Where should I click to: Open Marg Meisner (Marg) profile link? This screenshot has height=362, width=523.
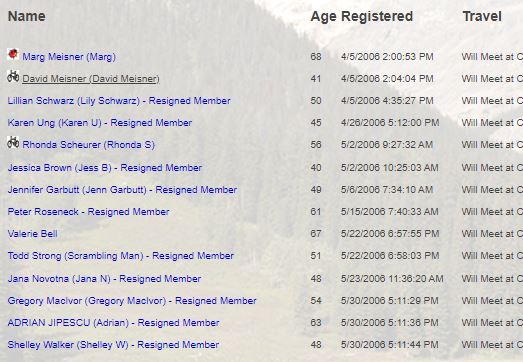pos(69,57)
